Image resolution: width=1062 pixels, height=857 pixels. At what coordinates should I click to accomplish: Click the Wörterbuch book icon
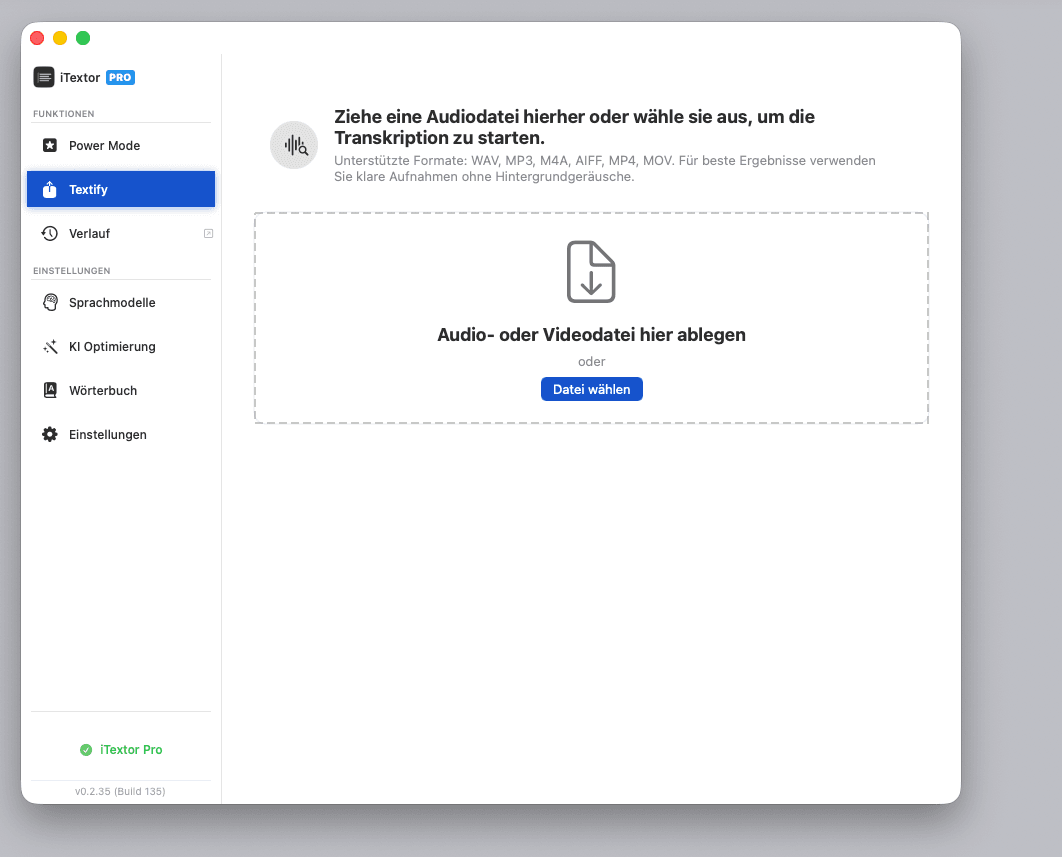point(50,390)
